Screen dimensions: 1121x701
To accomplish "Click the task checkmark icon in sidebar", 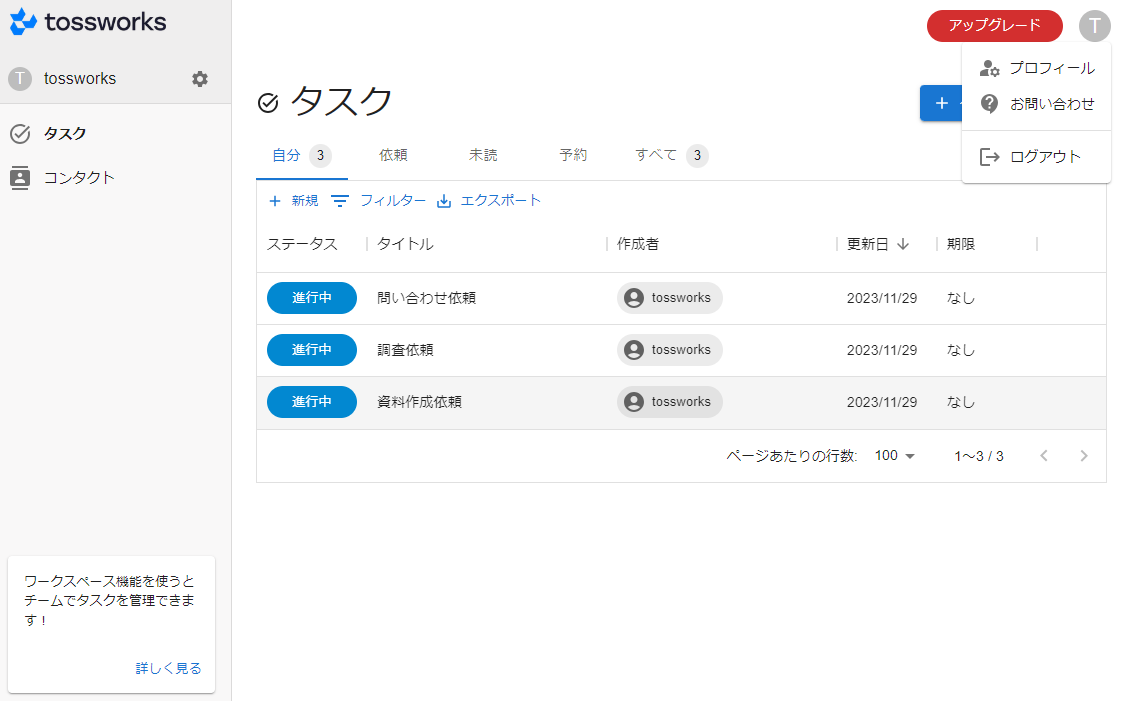I will (x=20, y=134).
